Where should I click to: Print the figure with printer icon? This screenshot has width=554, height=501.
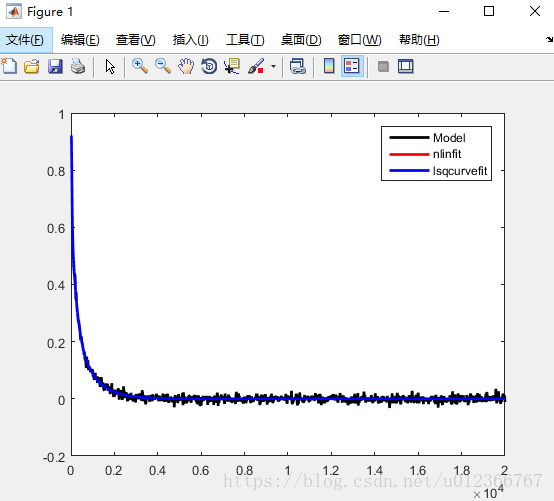[78, 66]
